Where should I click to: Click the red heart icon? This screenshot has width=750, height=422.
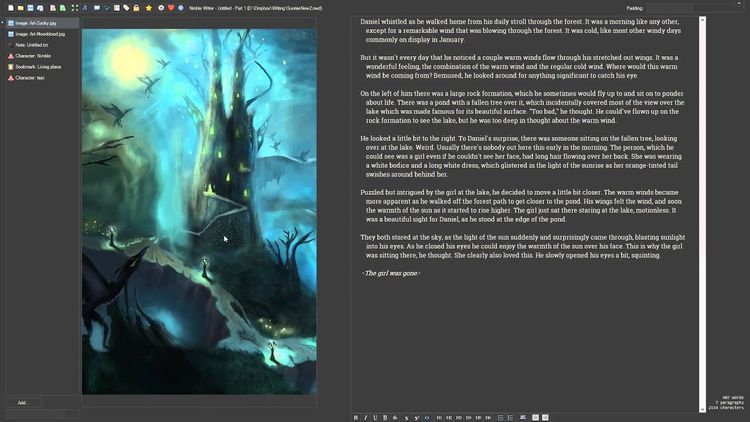click(171, 8)
